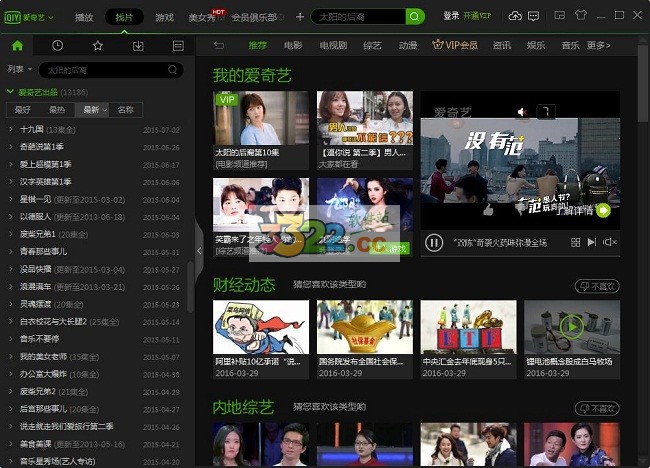Open downloads icon in sidebar

(x=138, y=46)
